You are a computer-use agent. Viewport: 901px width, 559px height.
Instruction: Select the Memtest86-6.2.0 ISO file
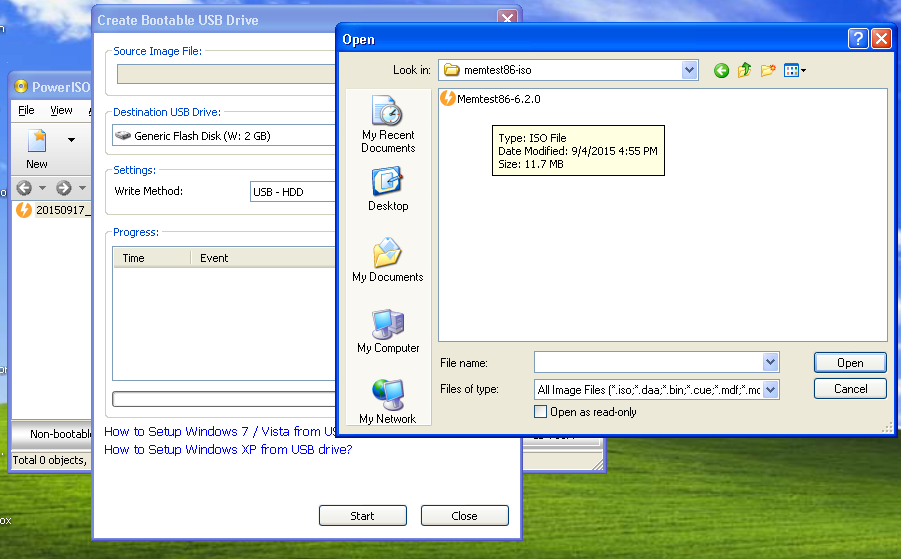pos(490,99)
